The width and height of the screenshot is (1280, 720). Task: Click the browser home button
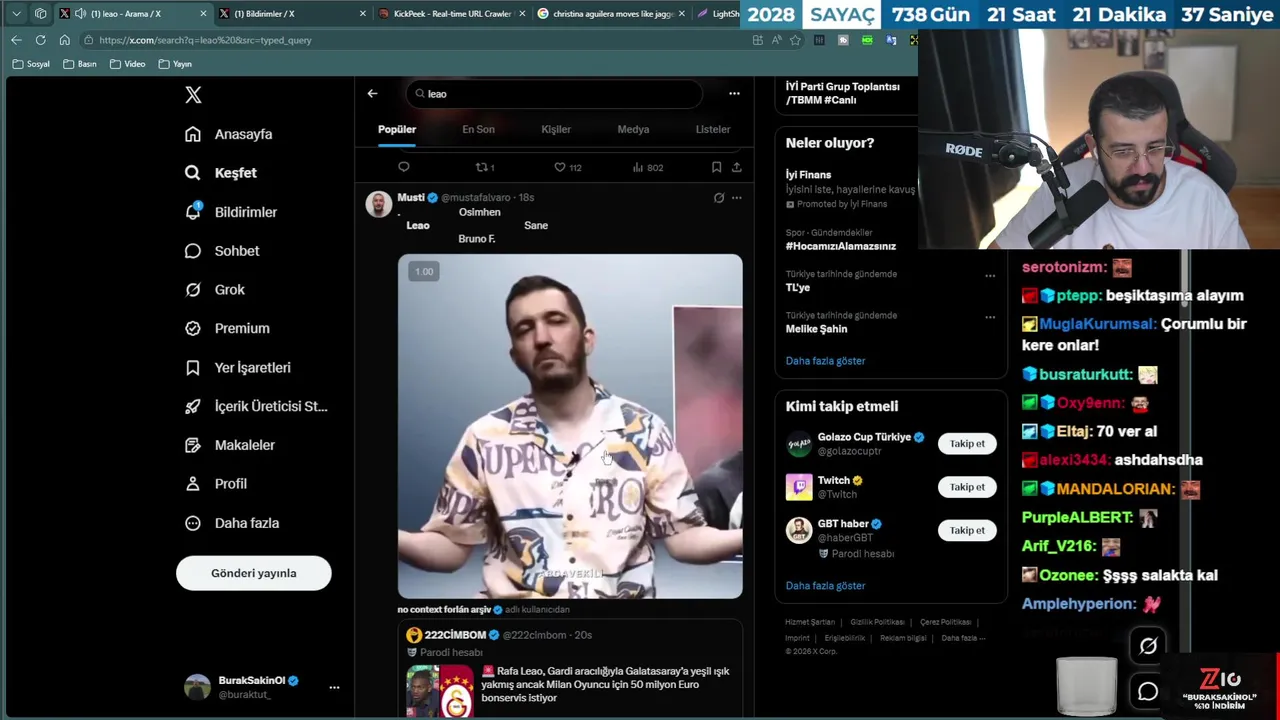tap(64, 40)
